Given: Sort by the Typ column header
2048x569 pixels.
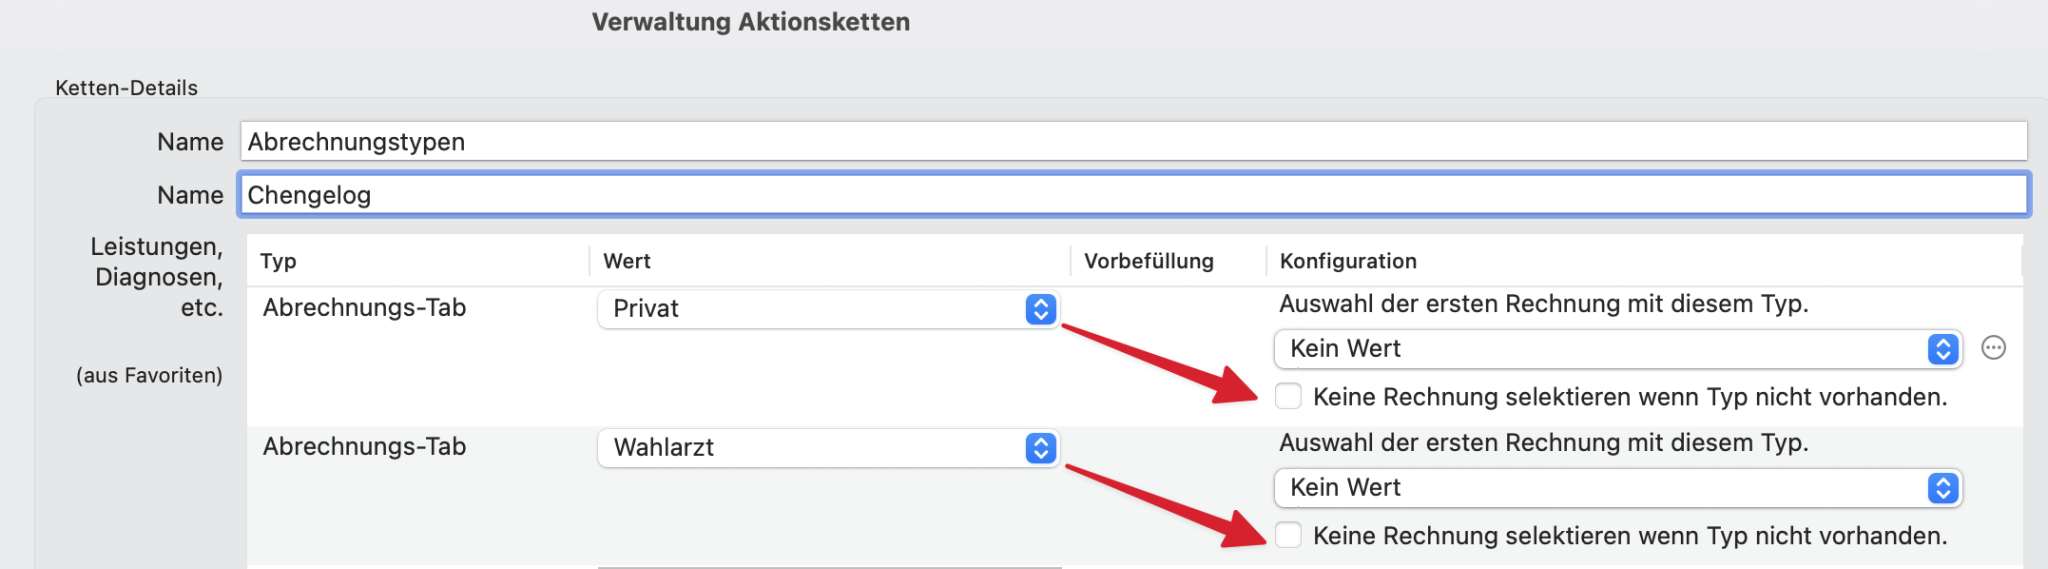Looking at the screenshot, I should pyautogui.click(x=279, y=261).
